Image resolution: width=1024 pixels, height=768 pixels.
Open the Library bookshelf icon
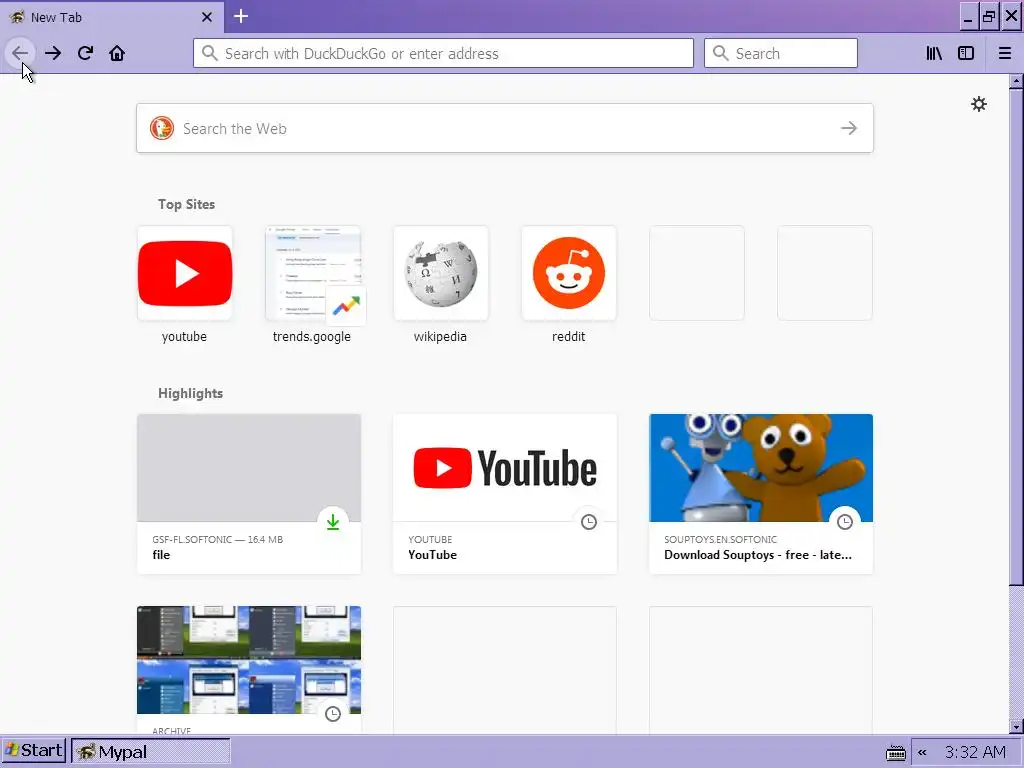click(934, 53)
